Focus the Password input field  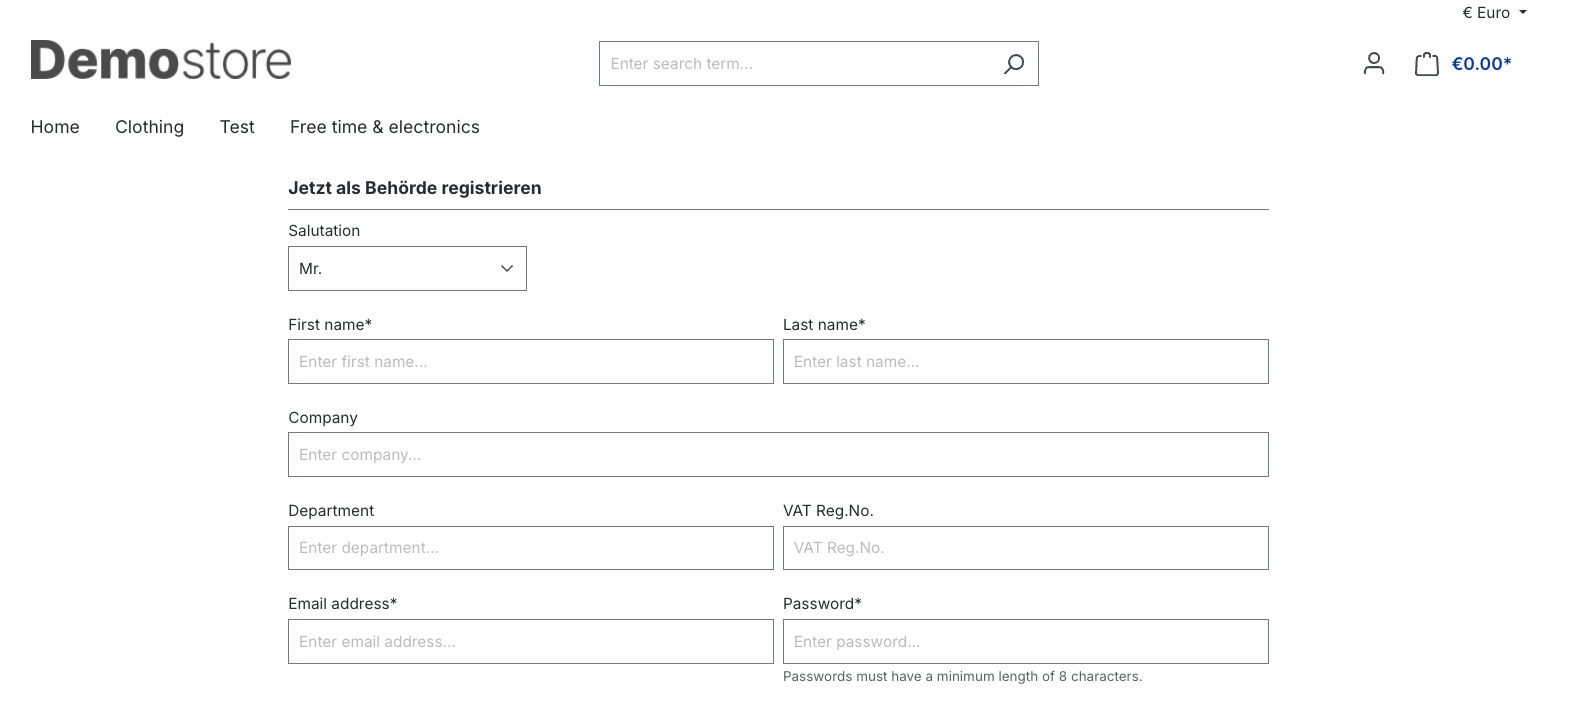coord(1025,642)
